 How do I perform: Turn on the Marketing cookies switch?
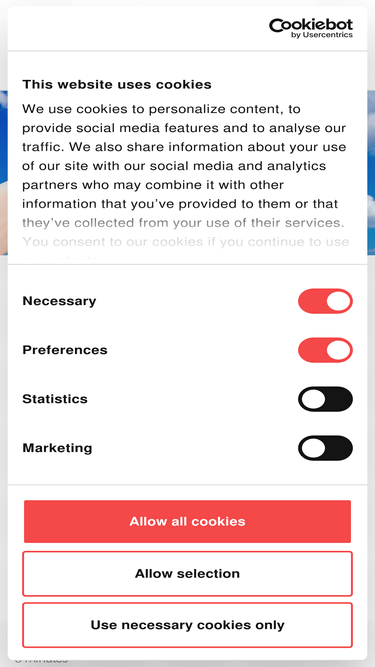pyautogui.click(x=325, y=448)
